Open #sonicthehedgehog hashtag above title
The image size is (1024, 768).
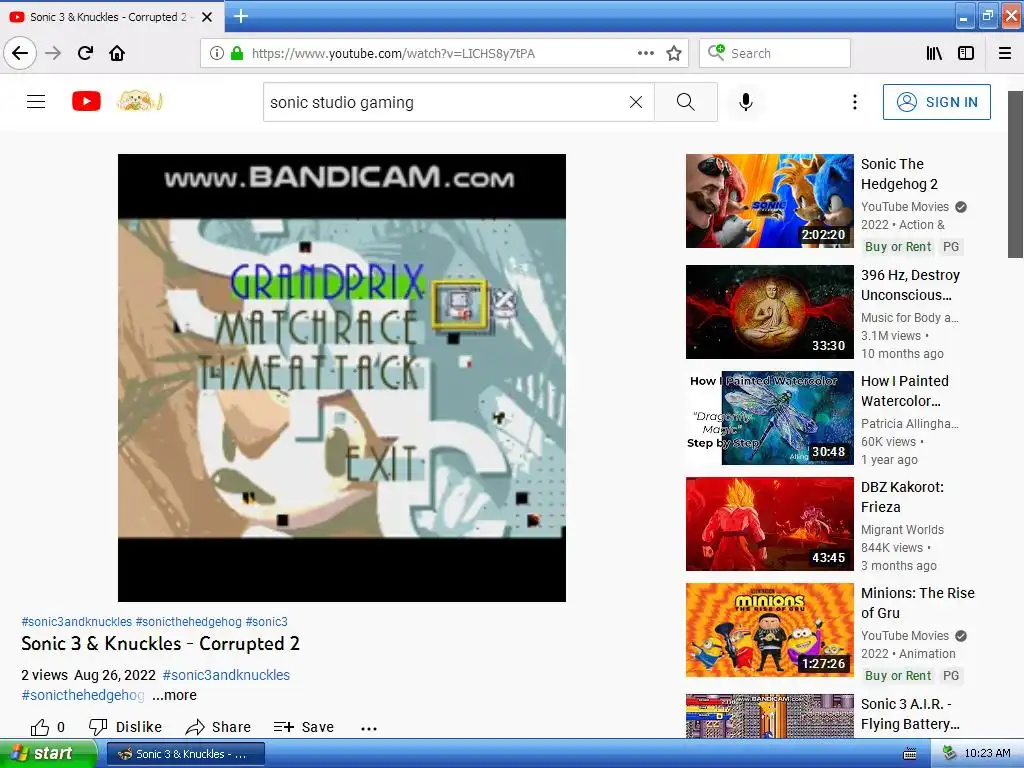(x=189, y=622)
